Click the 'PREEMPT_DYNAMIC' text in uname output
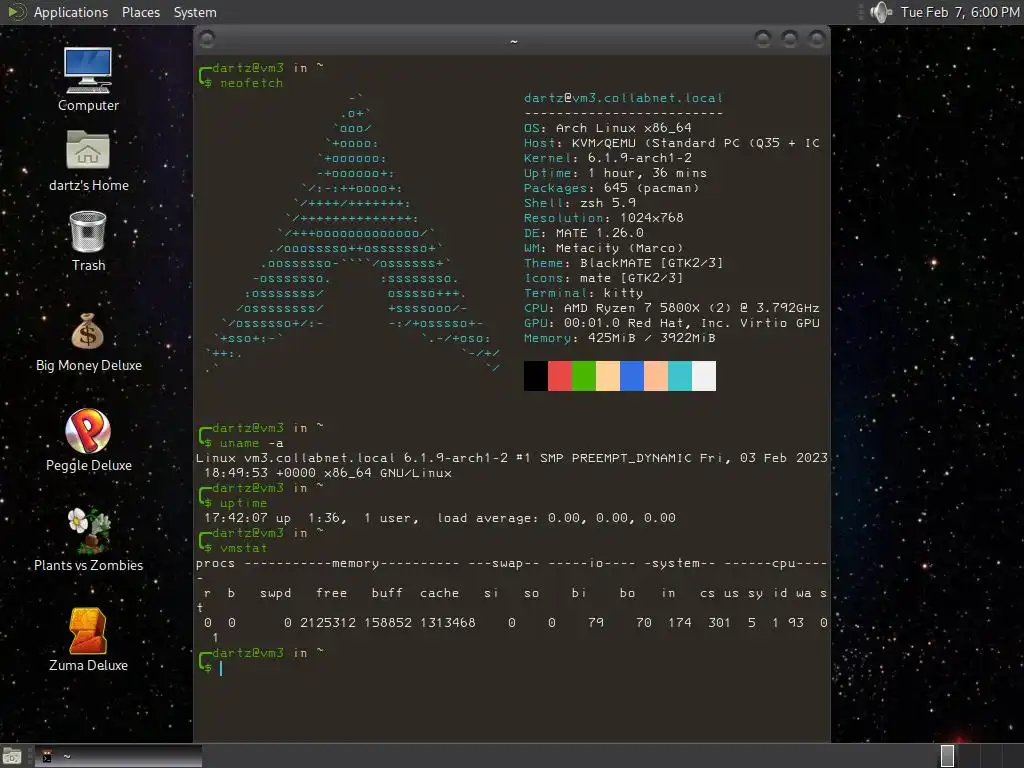The width and height of the screenshot is (1024, 768). click(x=632, y=458)
